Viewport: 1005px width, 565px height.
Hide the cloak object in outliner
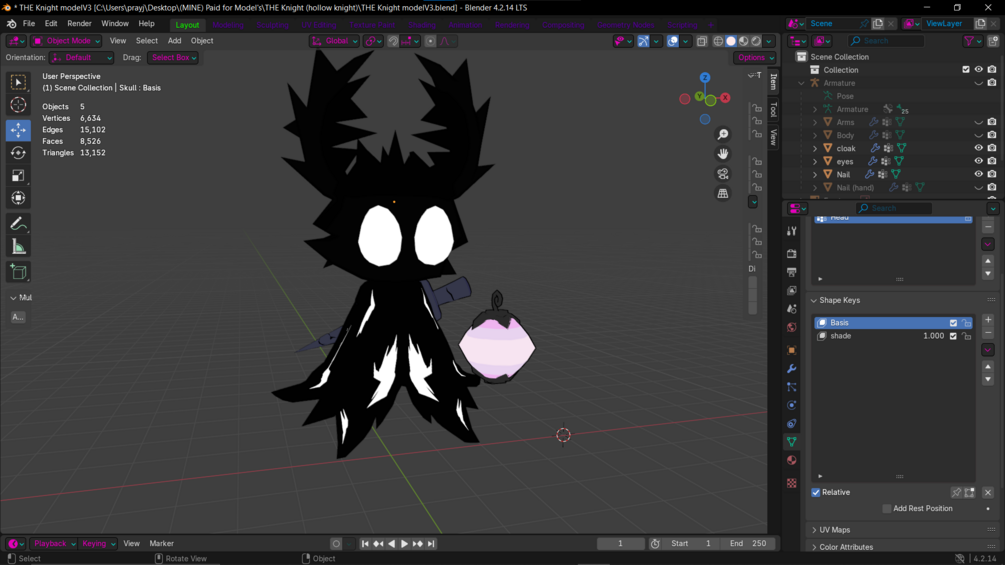click(x=978, y=148)
